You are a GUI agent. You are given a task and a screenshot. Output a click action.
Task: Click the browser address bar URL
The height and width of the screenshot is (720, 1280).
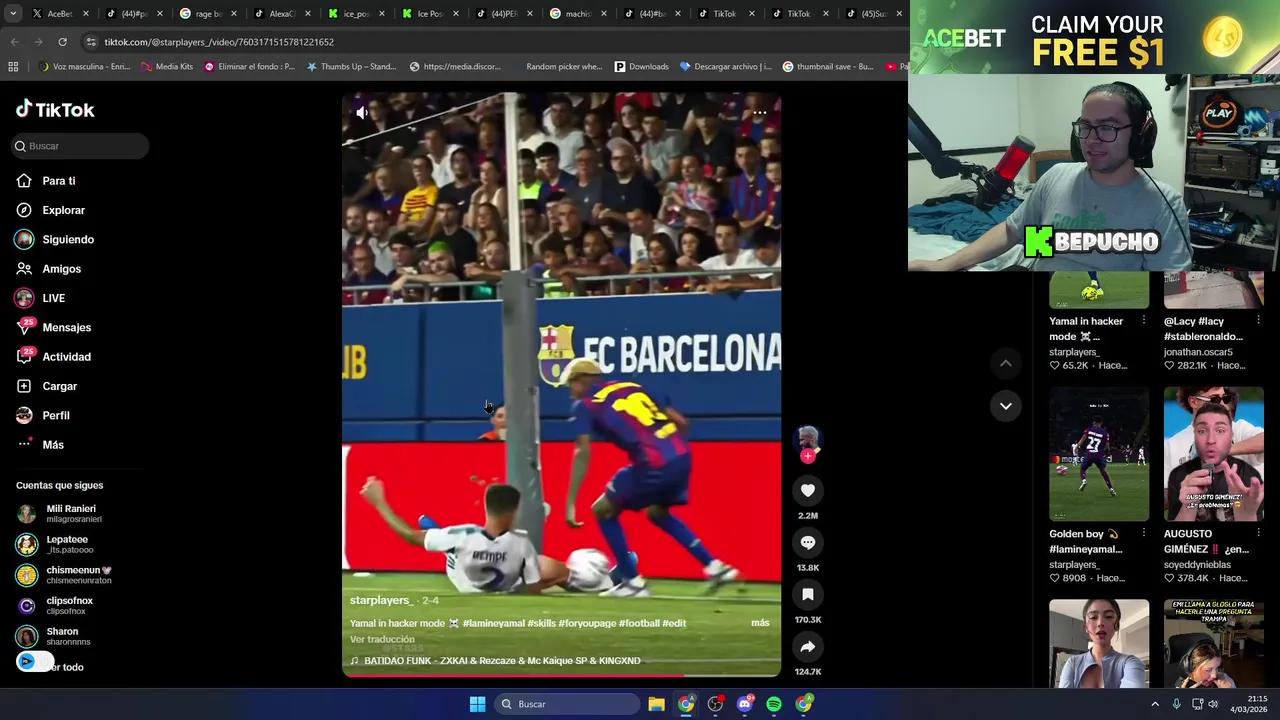pos(219,42)
